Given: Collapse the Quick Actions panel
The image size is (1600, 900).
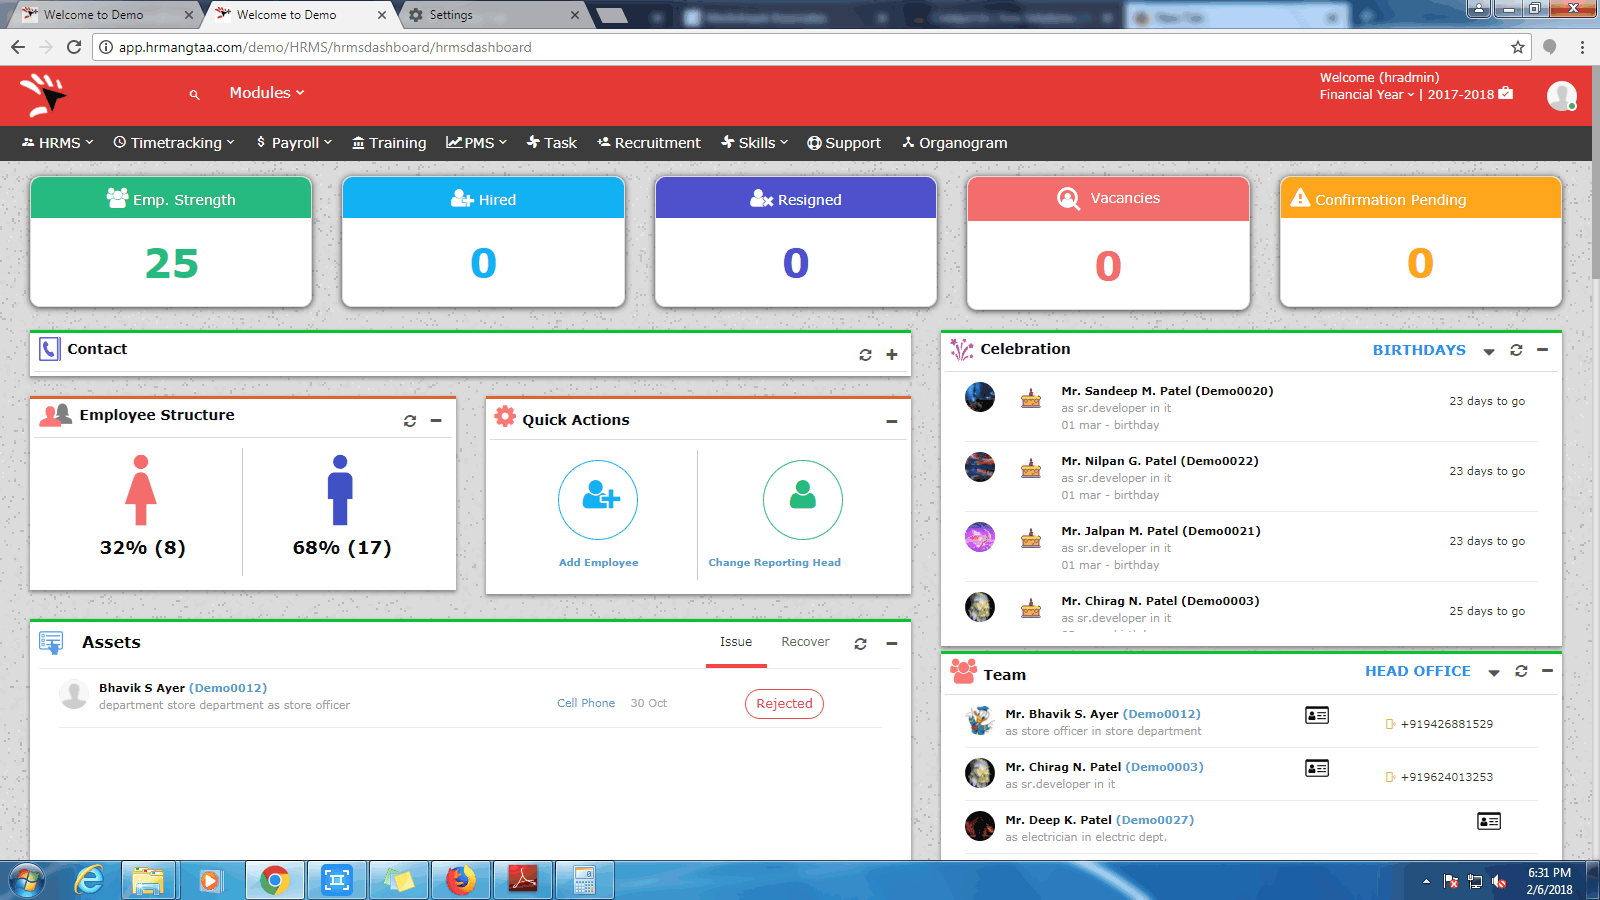Looking at the screenshot, I should click(x=891, y=422).
